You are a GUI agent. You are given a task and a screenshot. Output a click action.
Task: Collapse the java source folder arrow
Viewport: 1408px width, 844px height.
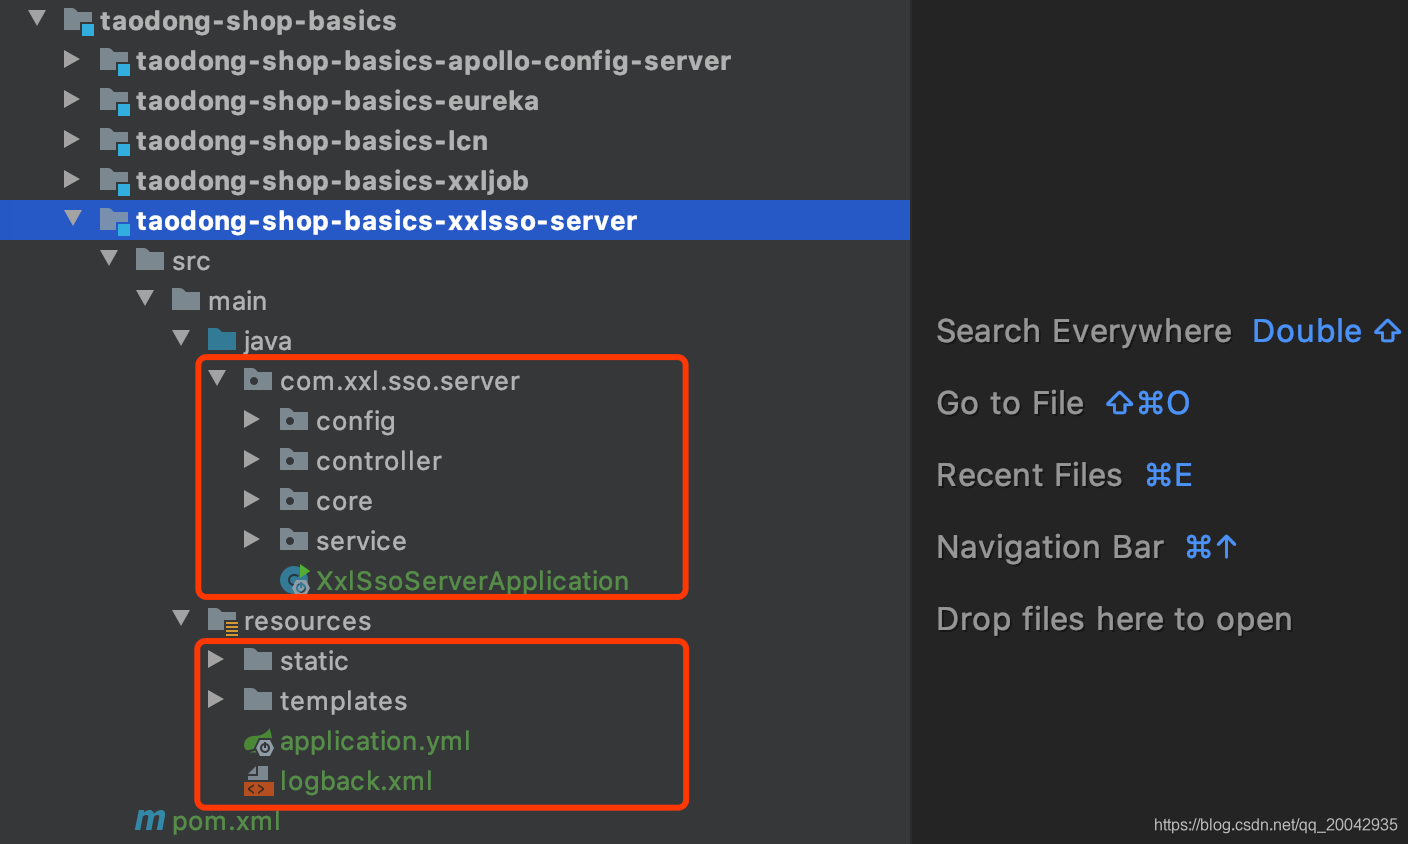pos(181,338)
